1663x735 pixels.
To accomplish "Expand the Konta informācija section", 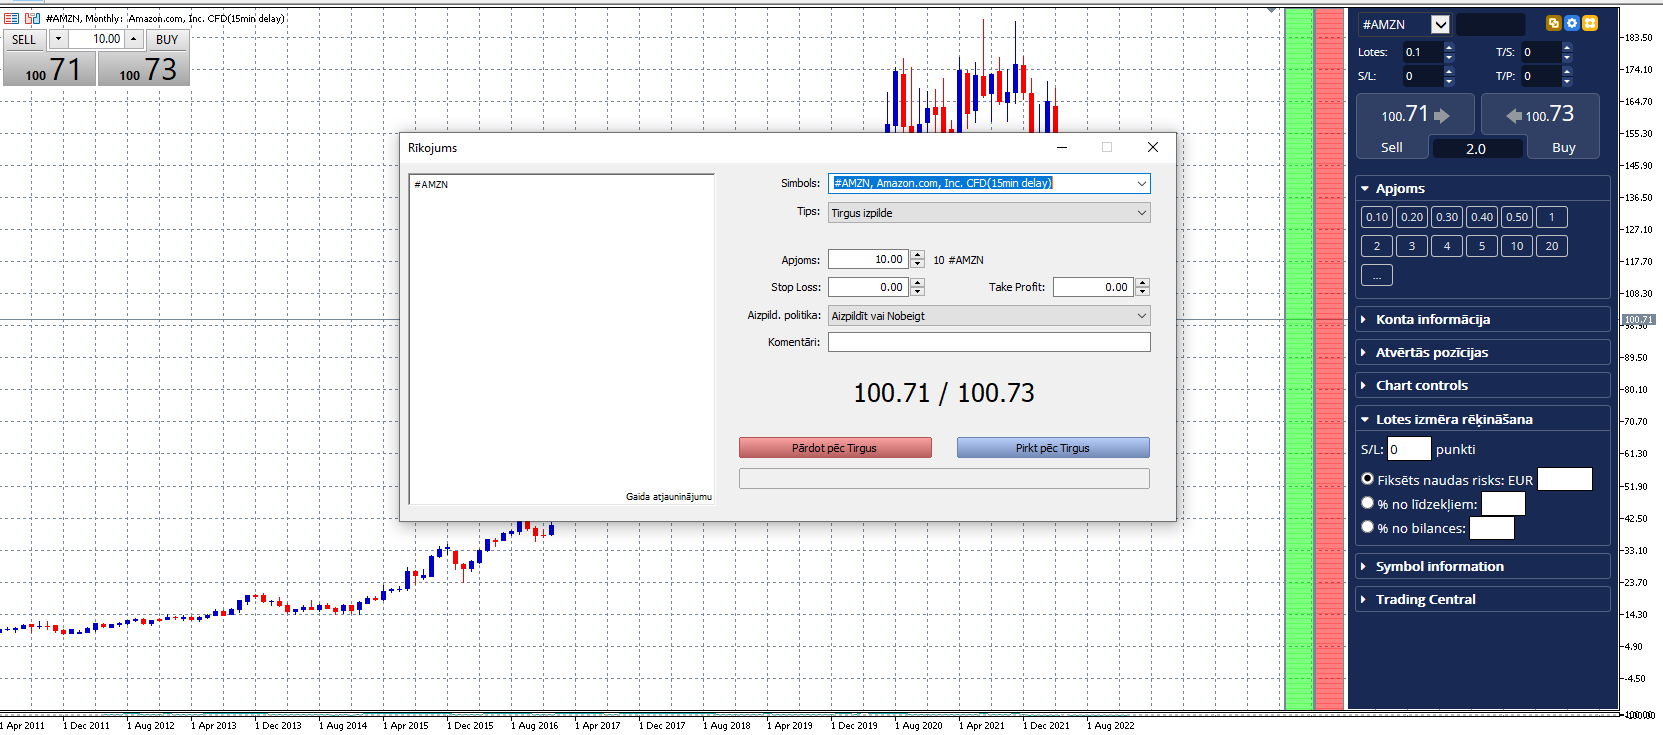I will pyautogui.click(x=1482, y=319).
